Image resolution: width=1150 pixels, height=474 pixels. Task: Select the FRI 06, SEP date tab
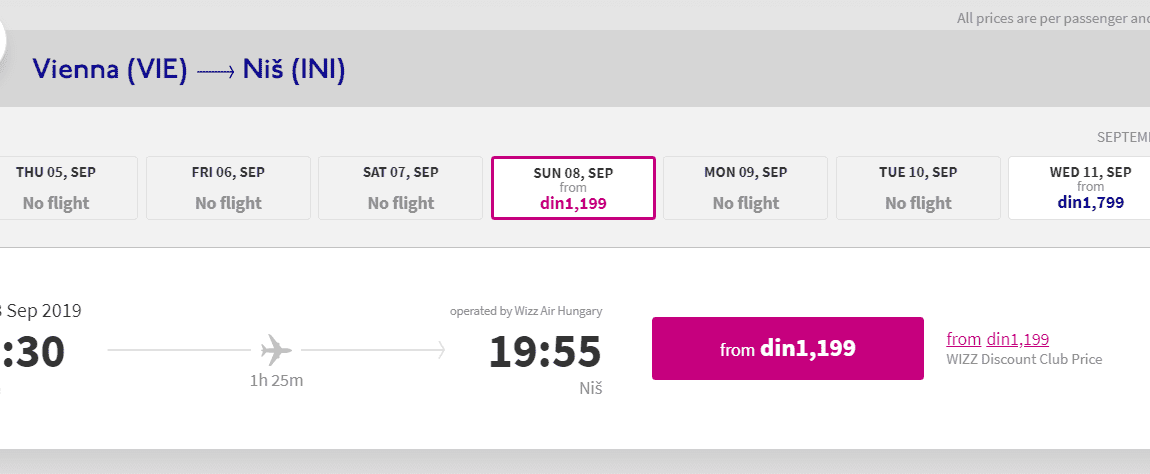pyautogui.click(x=228, y=188)
